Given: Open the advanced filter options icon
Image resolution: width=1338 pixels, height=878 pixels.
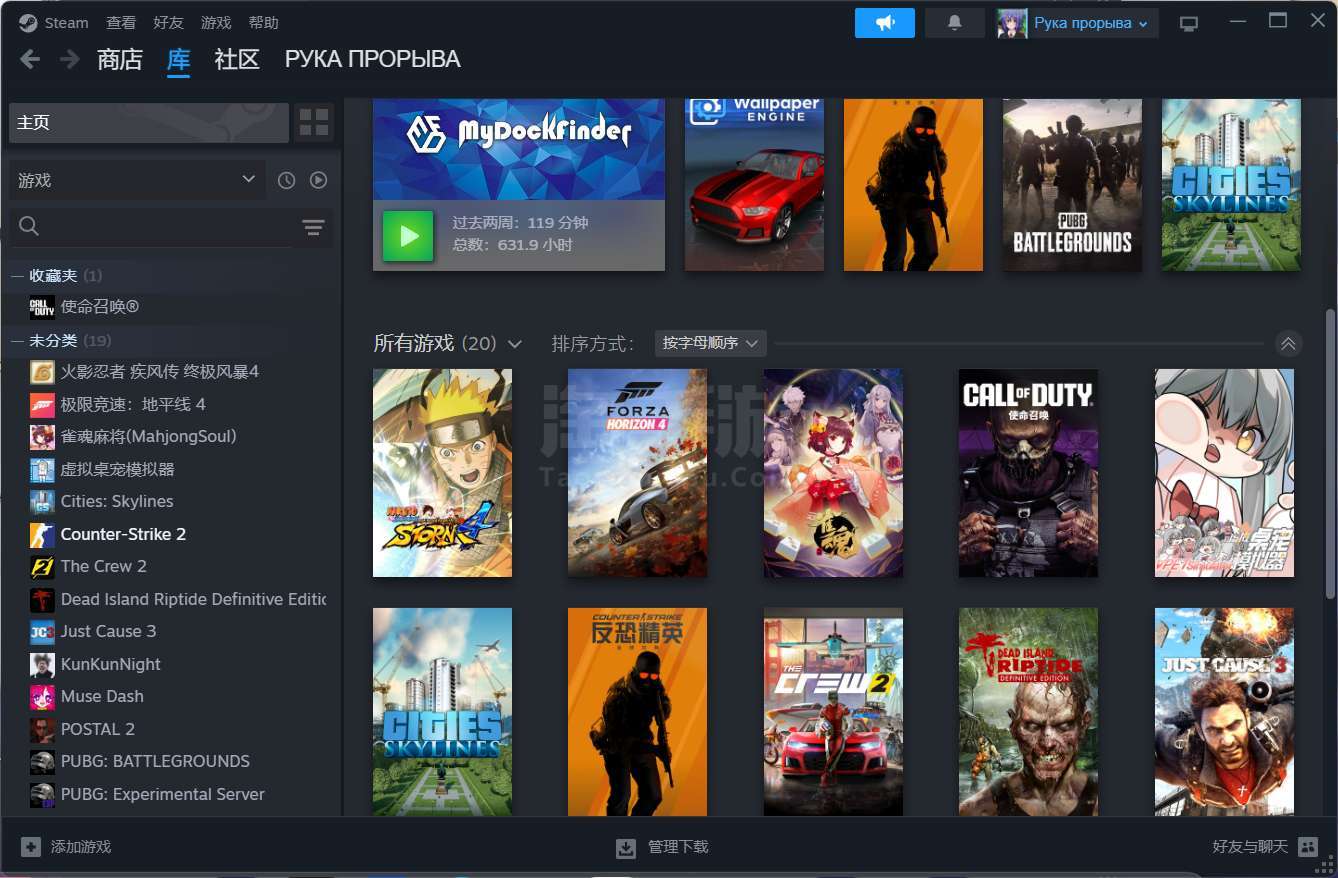Looking at the screenshot, I should (x=313, y=228).
